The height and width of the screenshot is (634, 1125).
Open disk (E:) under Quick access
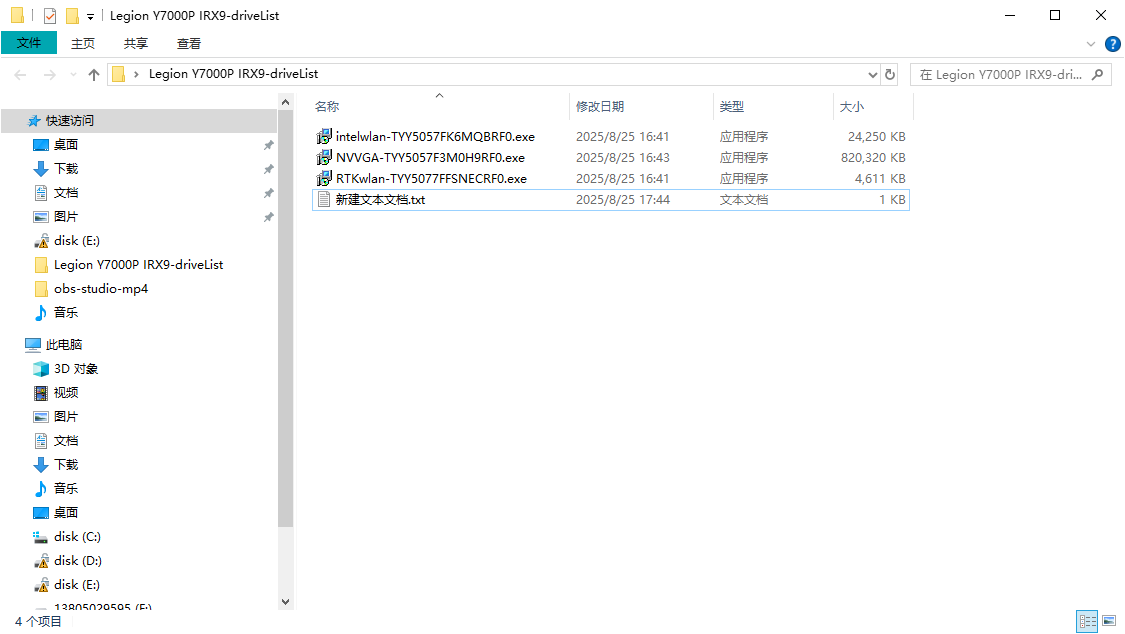point(76,241)
